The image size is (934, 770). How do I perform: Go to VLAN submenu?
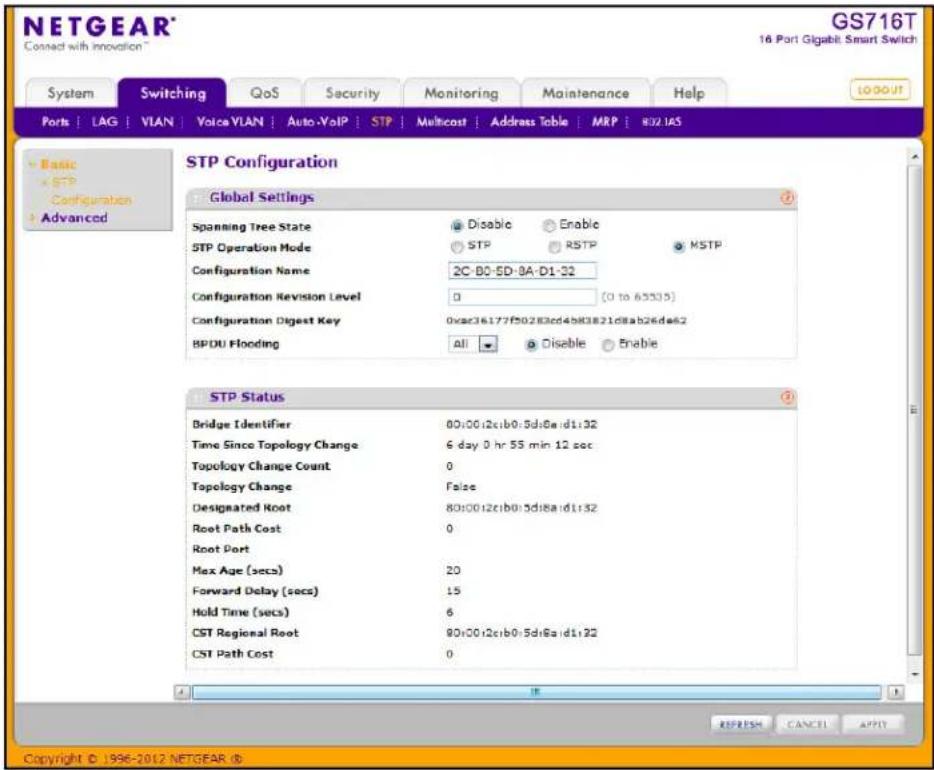click(157, 121)
